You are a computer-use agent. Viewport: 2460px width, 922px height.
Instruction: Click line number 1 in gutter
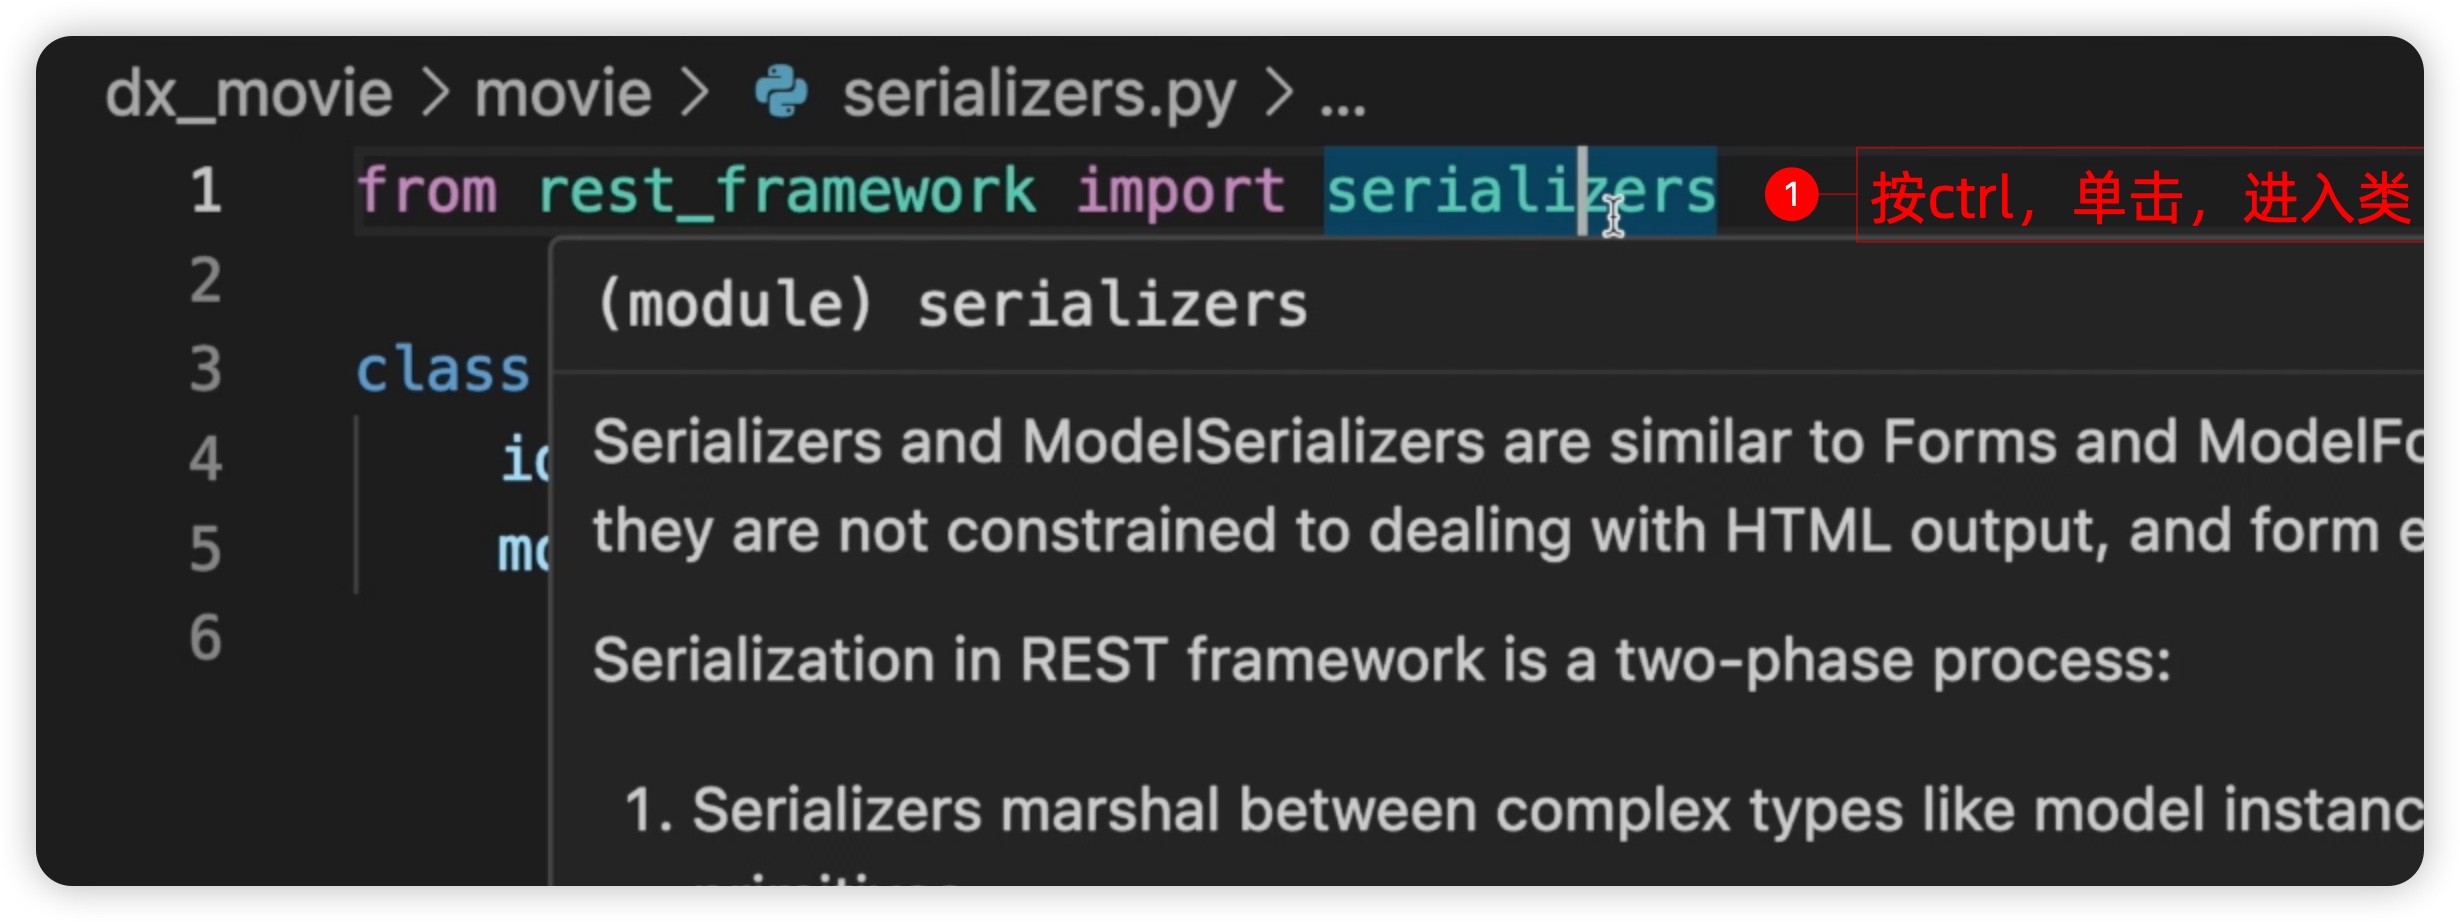pos(206,190)
